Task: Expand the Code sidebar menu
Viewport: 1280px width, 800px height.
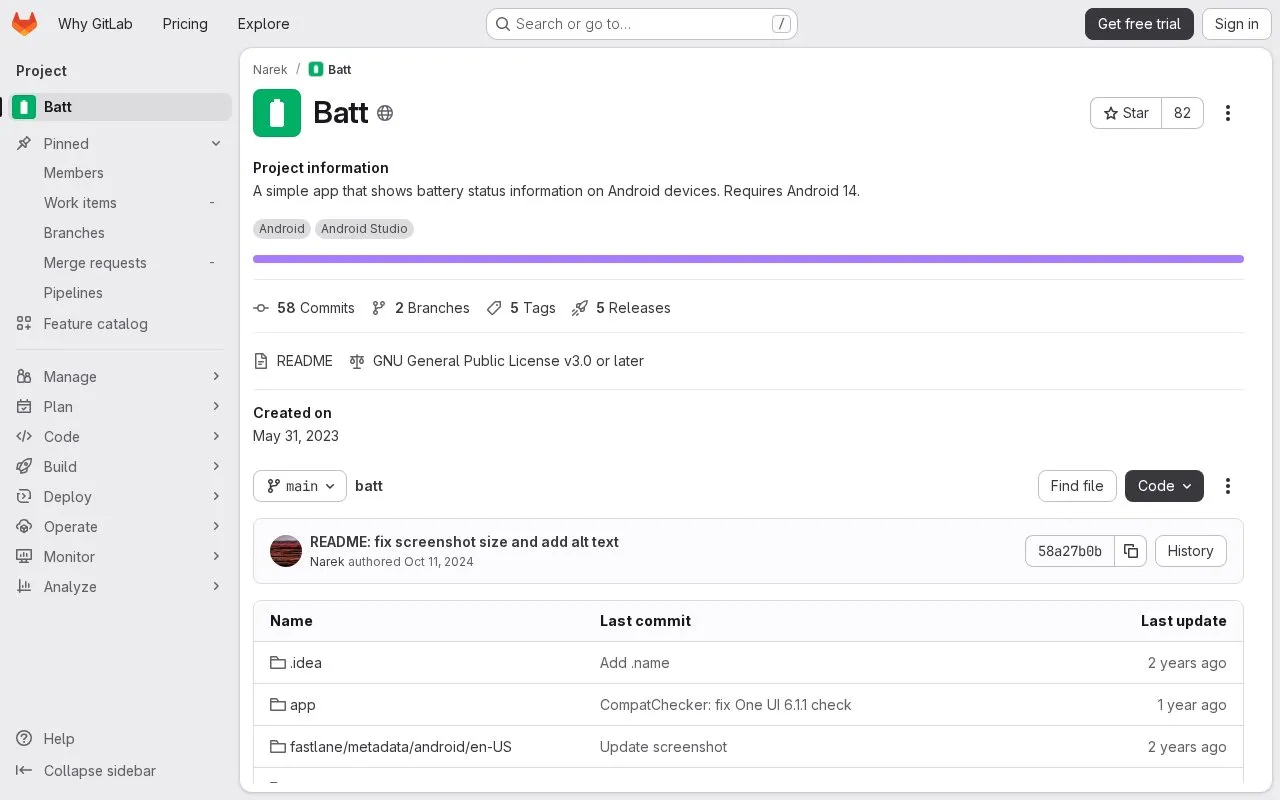Action: (120, 437)
